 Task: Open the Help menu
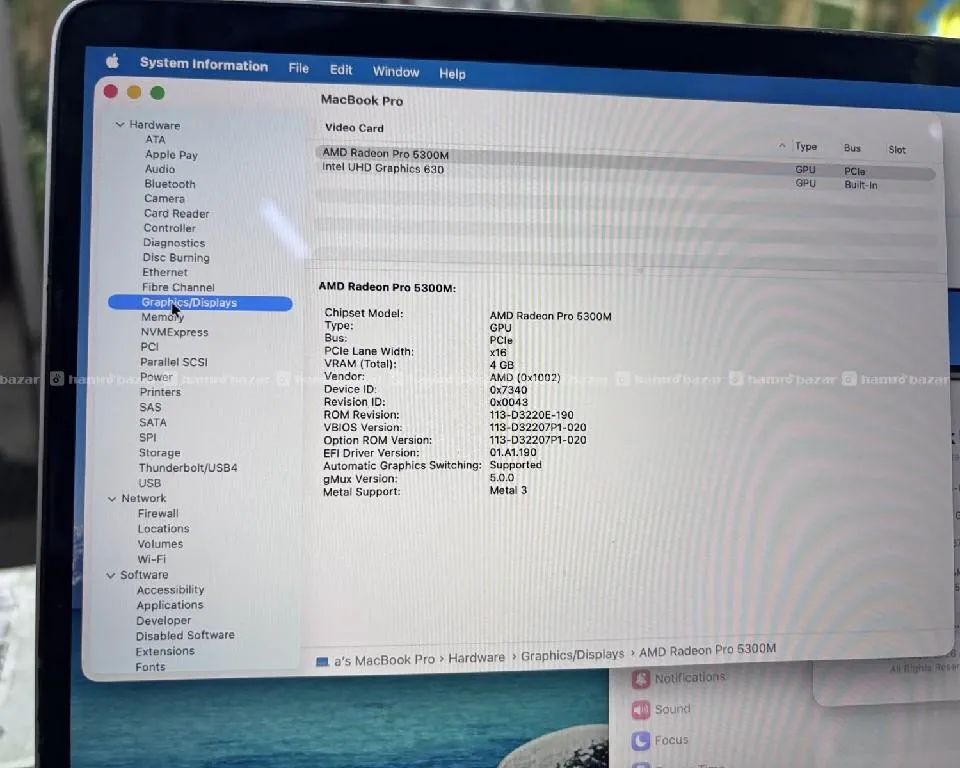(x=452, y=73)
